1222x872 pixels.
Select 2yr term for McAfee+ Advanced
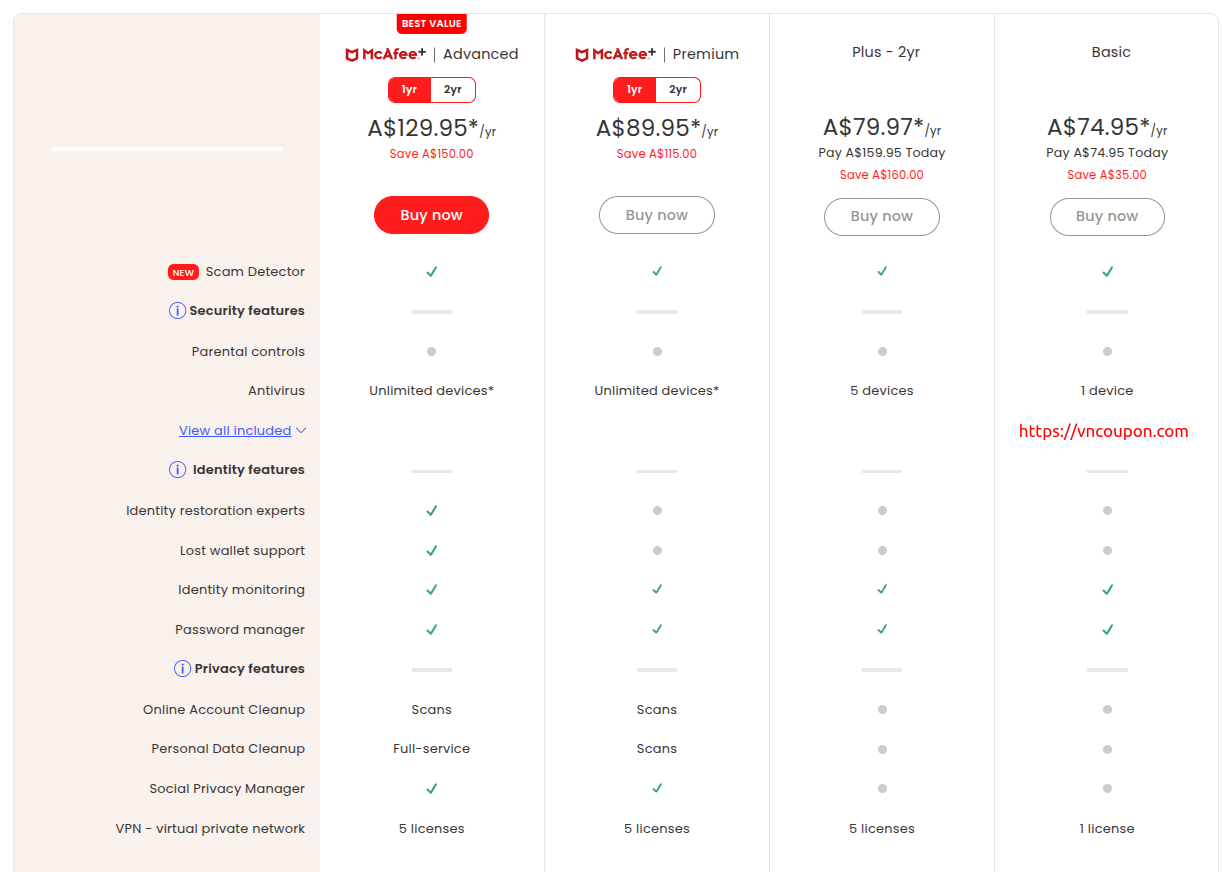(x=453, y=90)
